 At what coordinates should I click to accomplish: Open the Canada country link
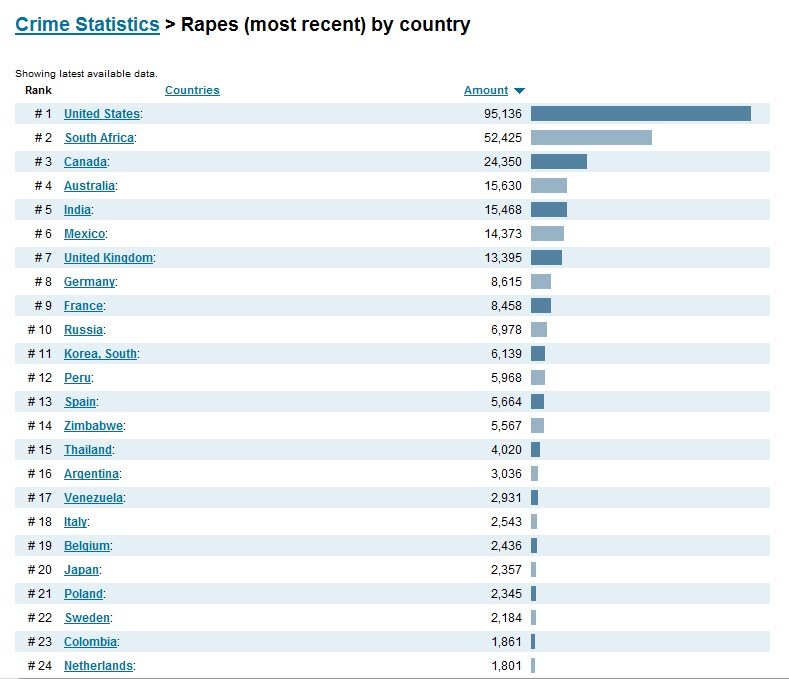(86, 162)
